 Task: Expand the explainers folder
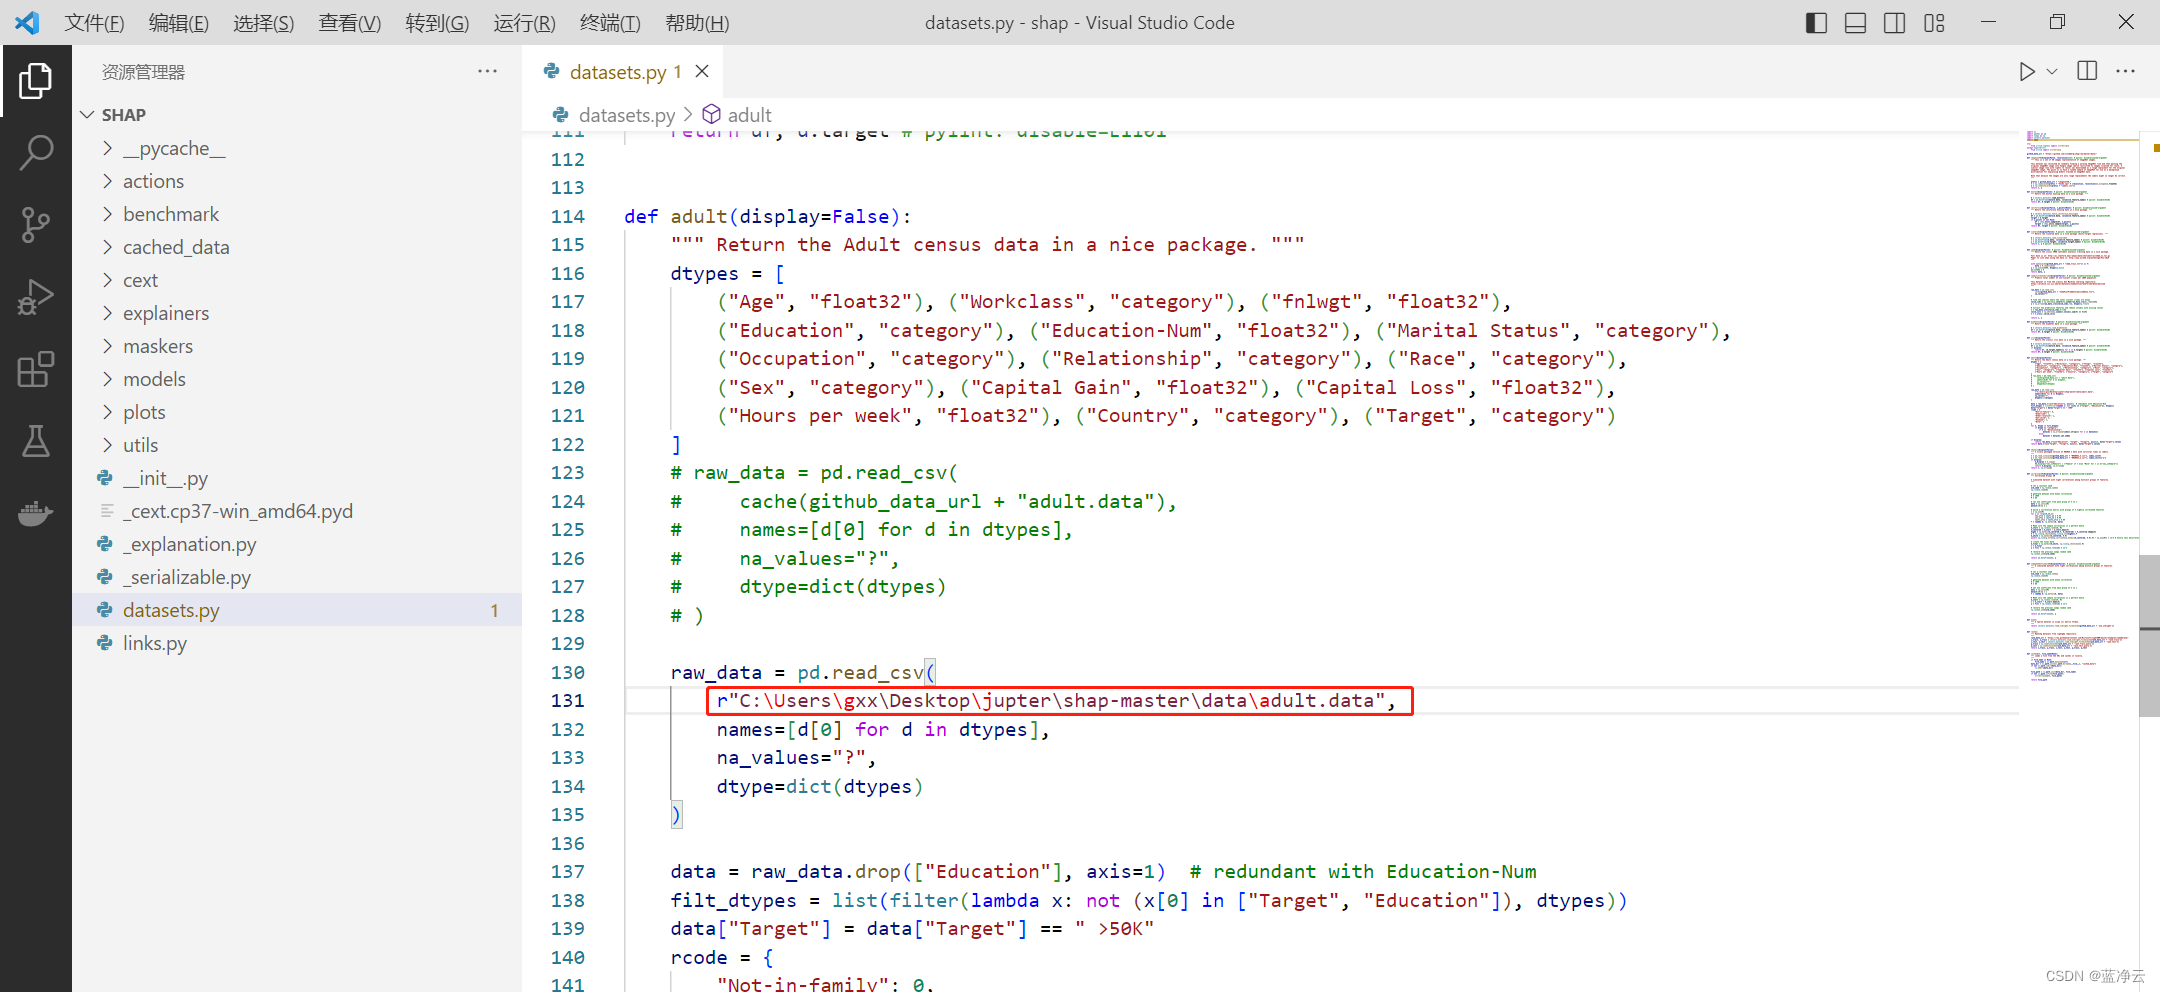coord(297,313)
